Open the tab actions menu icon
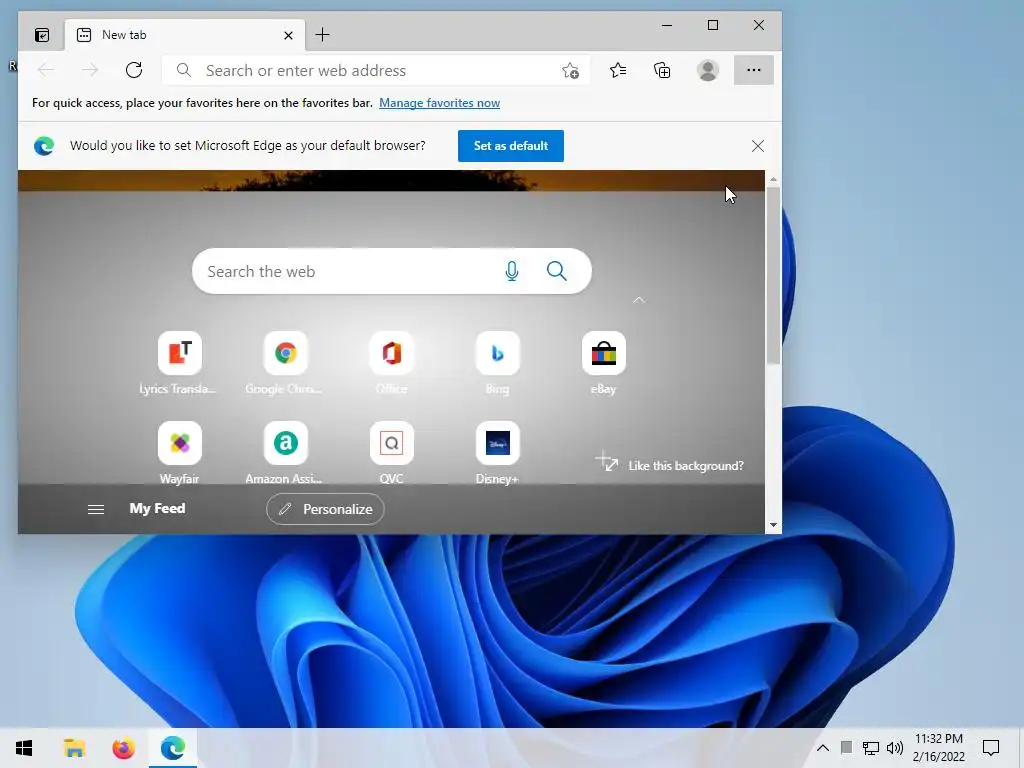This screenshot has width=1024, height=768. pos(42,35)
